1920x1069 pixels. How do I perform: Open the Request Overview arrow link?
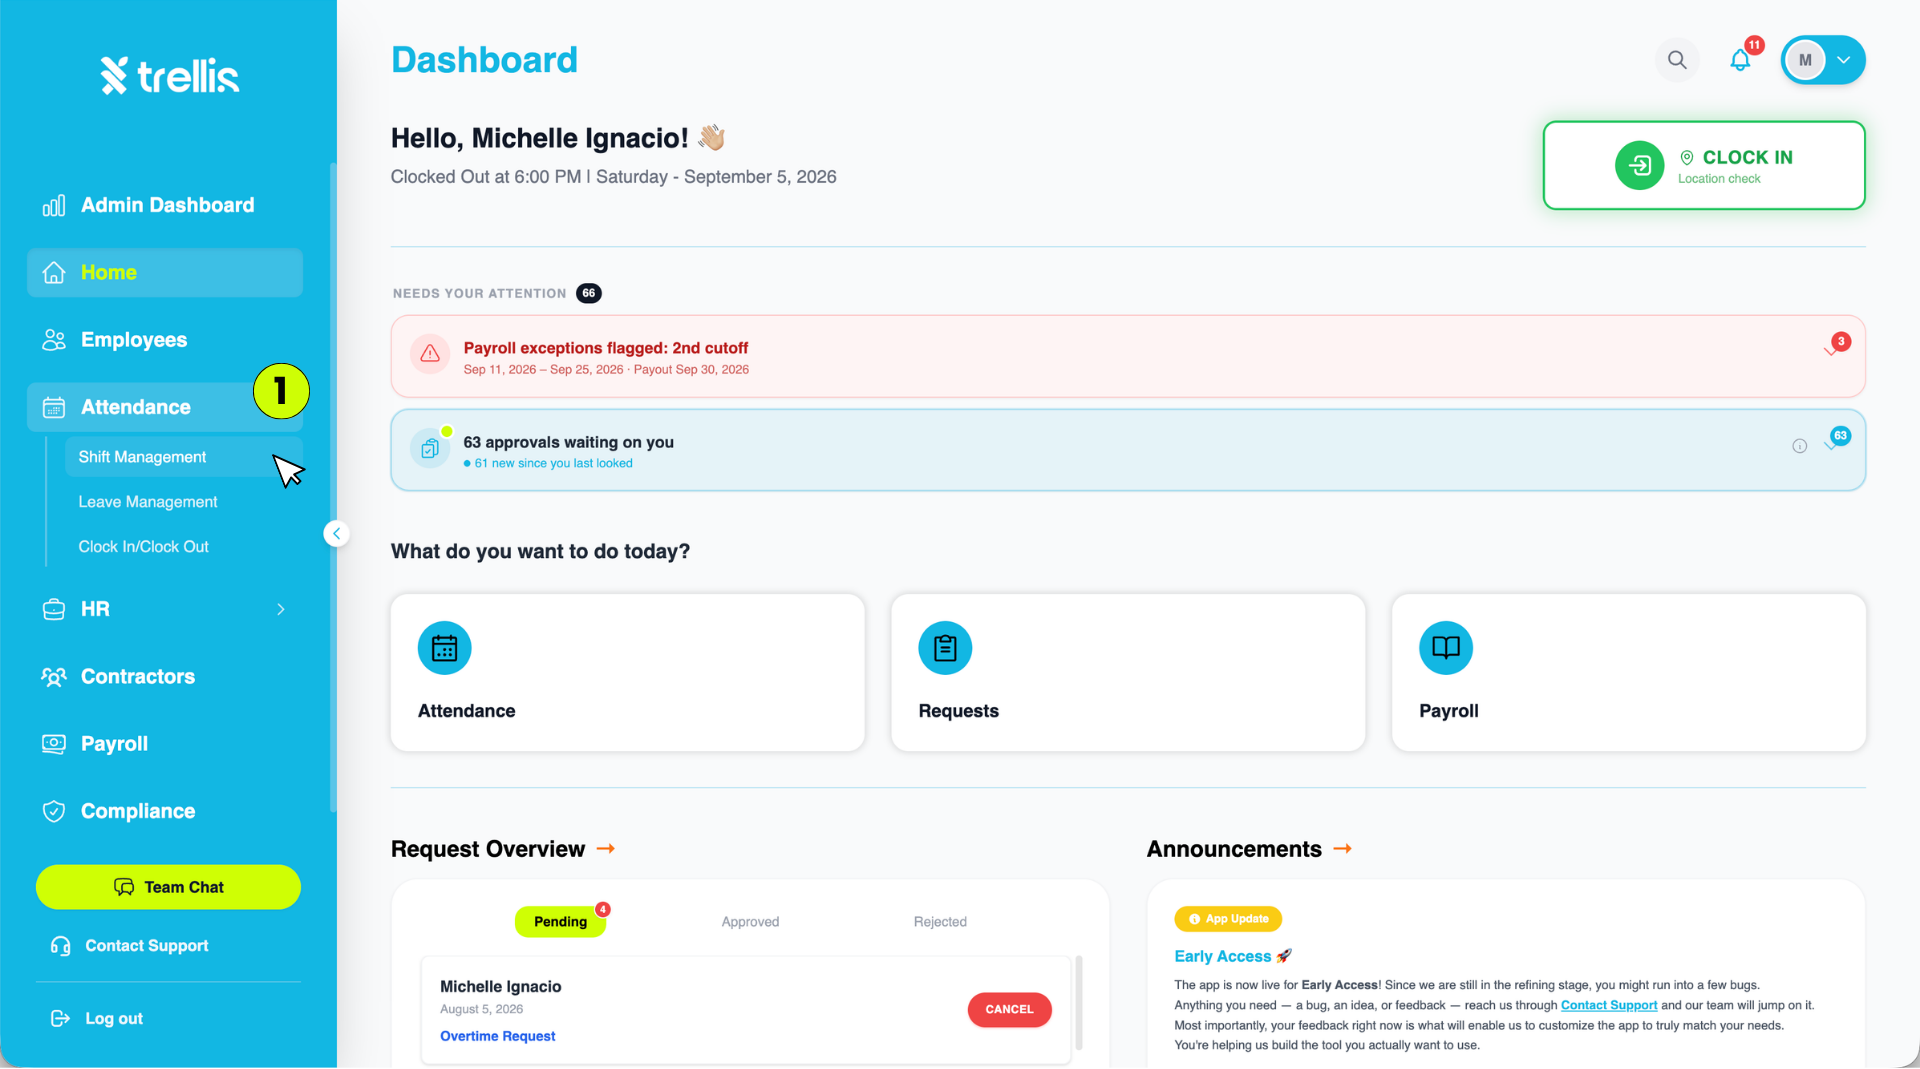[x=606, y=849]
